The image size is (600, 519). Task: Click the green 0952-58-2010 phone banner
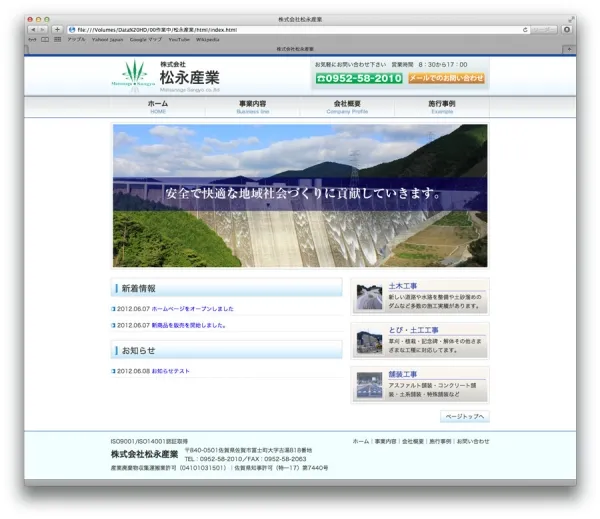359,78
